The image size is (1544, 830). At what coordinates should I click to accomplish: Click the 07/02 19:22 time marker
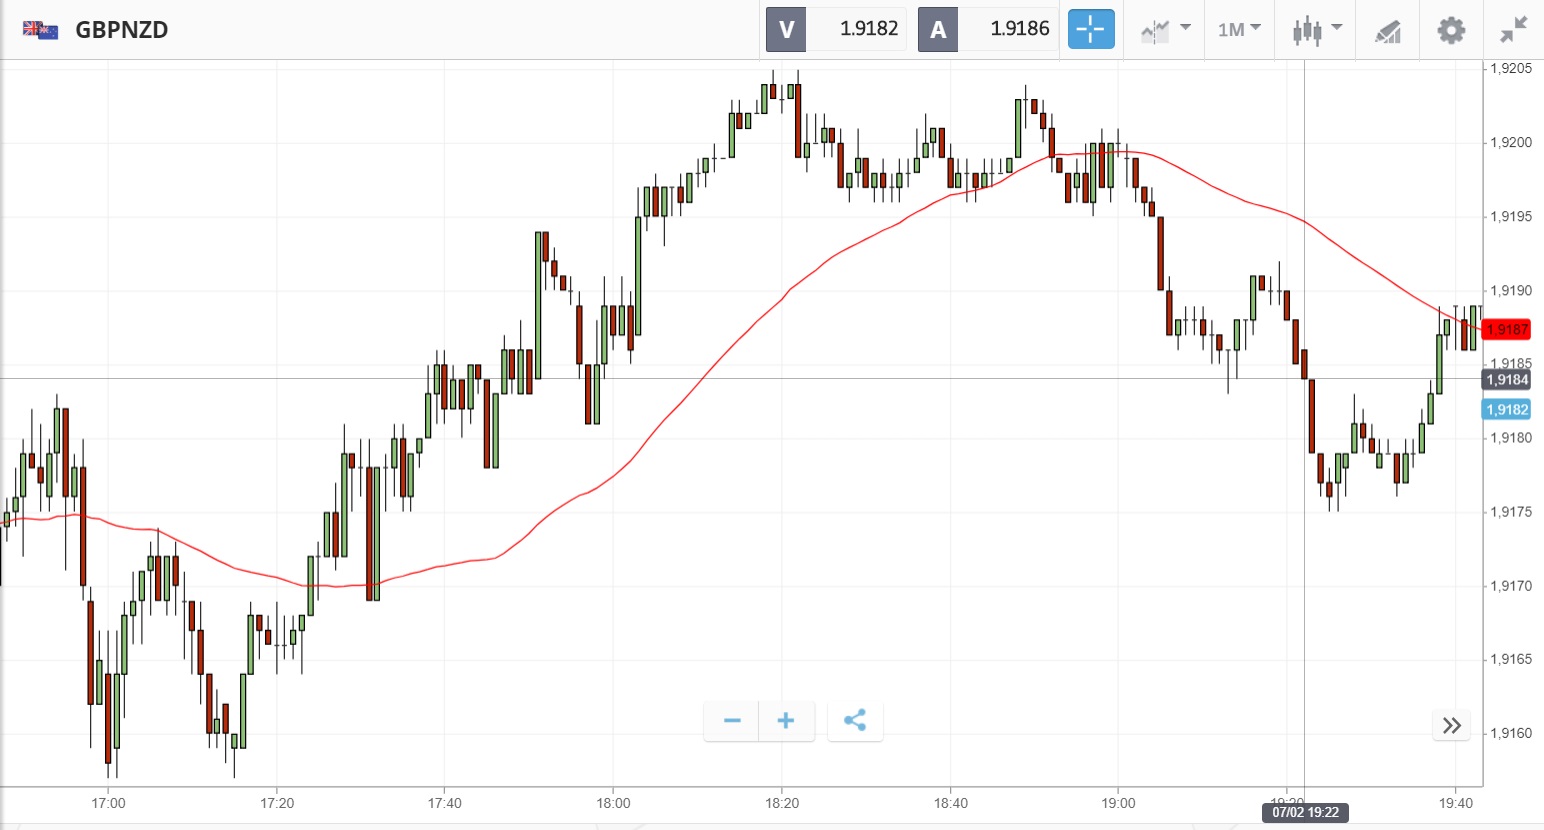[1305, 812]
